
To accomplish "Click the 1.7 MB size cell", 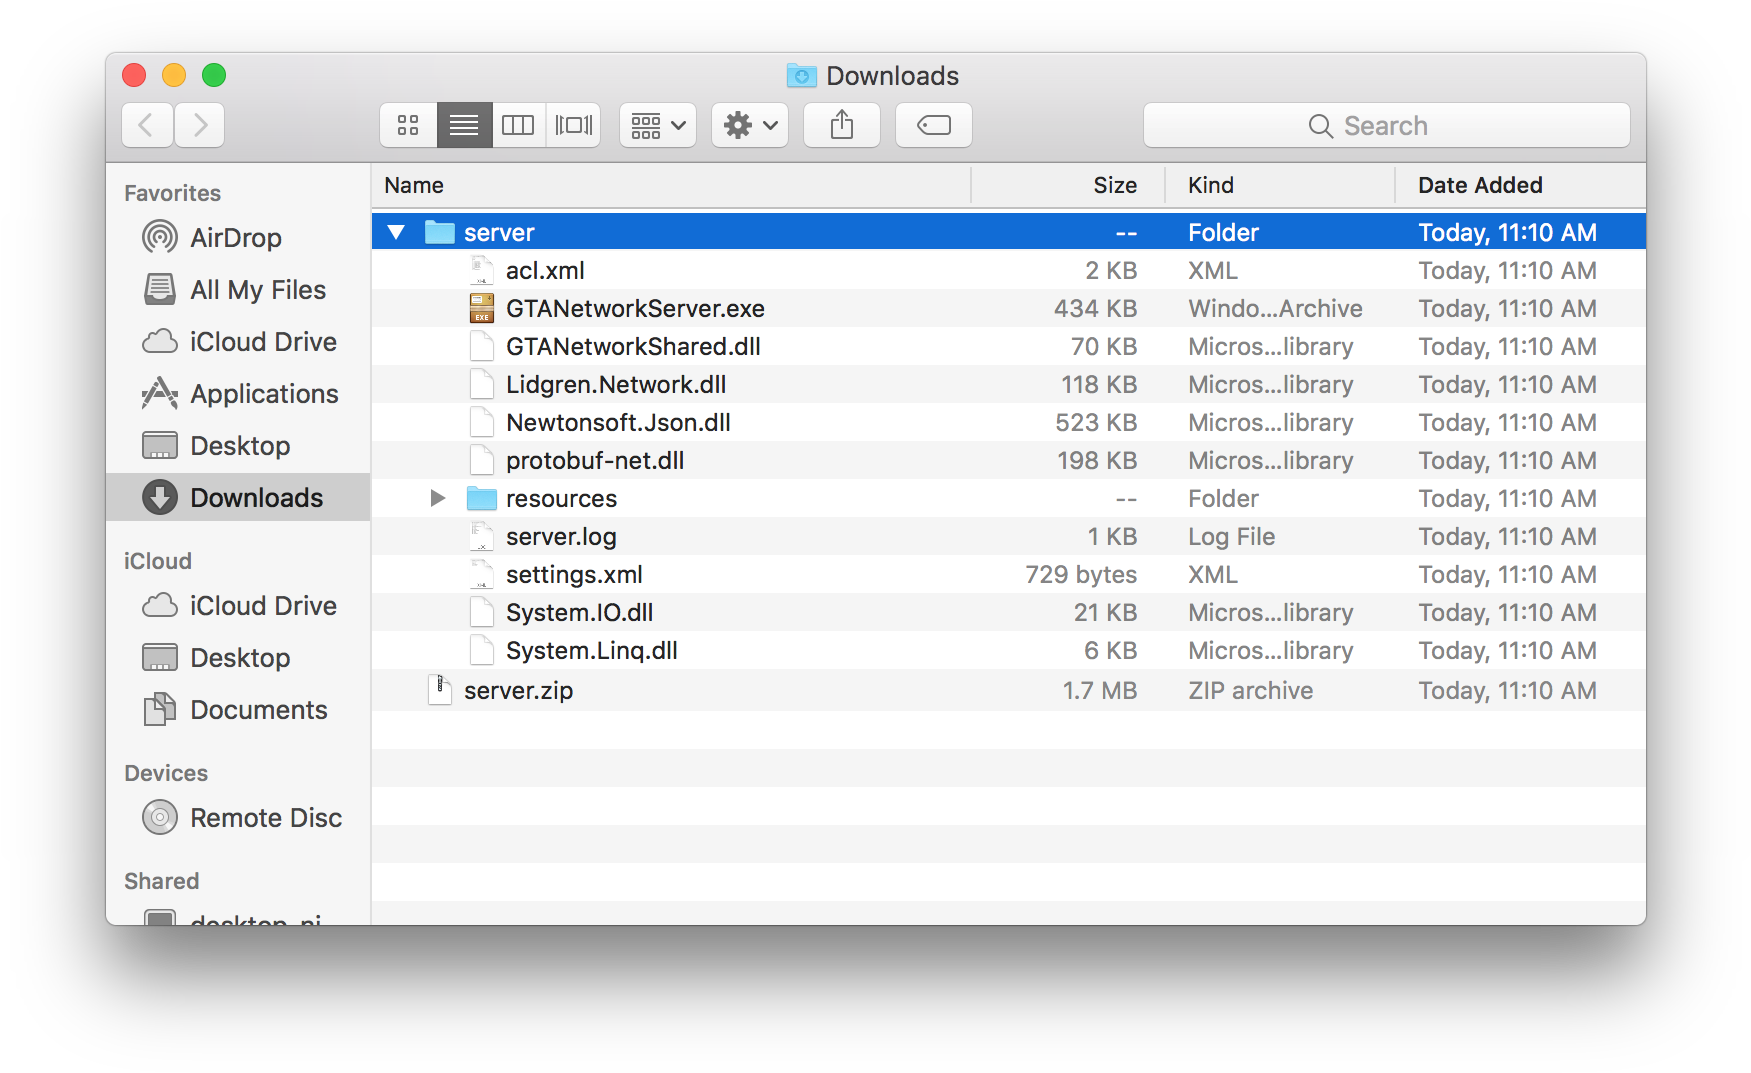I will 1099,691.
